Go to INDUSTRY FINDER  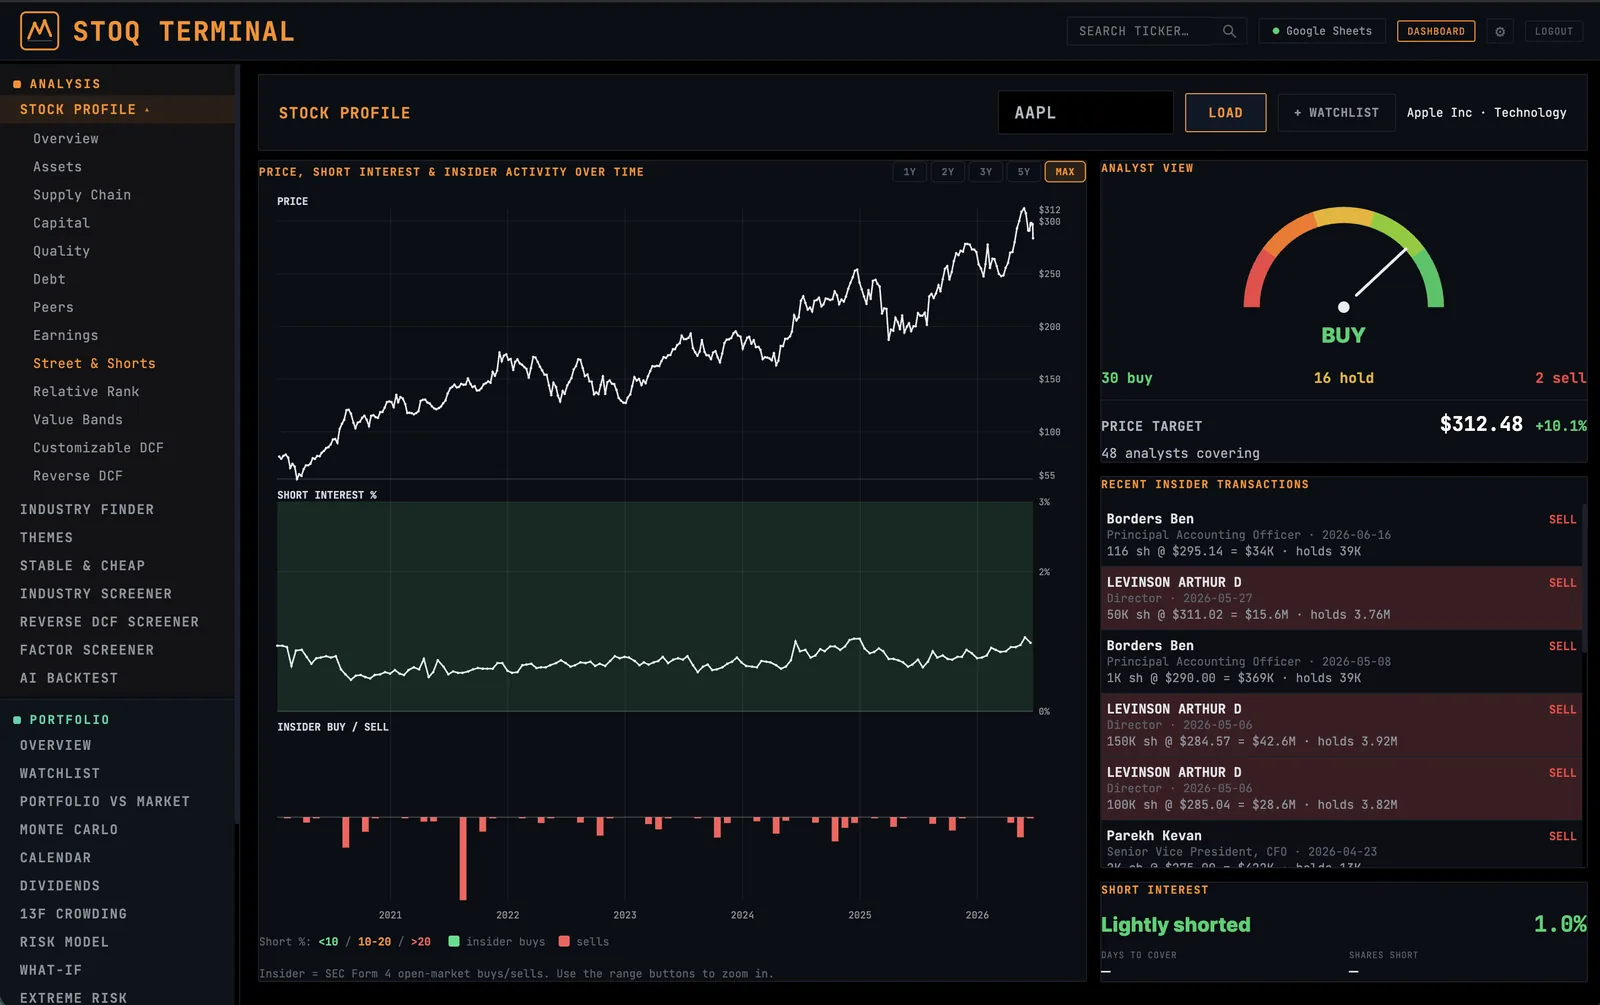[x=87, y=510]
